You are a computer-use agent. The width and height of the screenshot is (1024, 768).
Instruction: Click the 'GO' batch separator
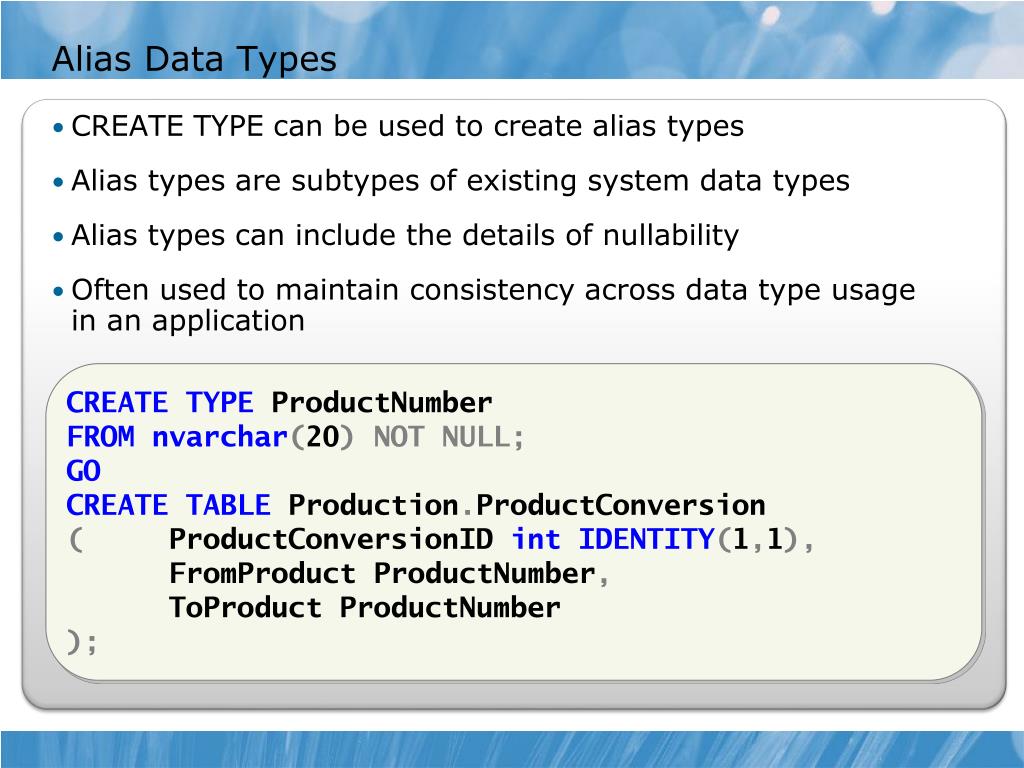[84, 471]
